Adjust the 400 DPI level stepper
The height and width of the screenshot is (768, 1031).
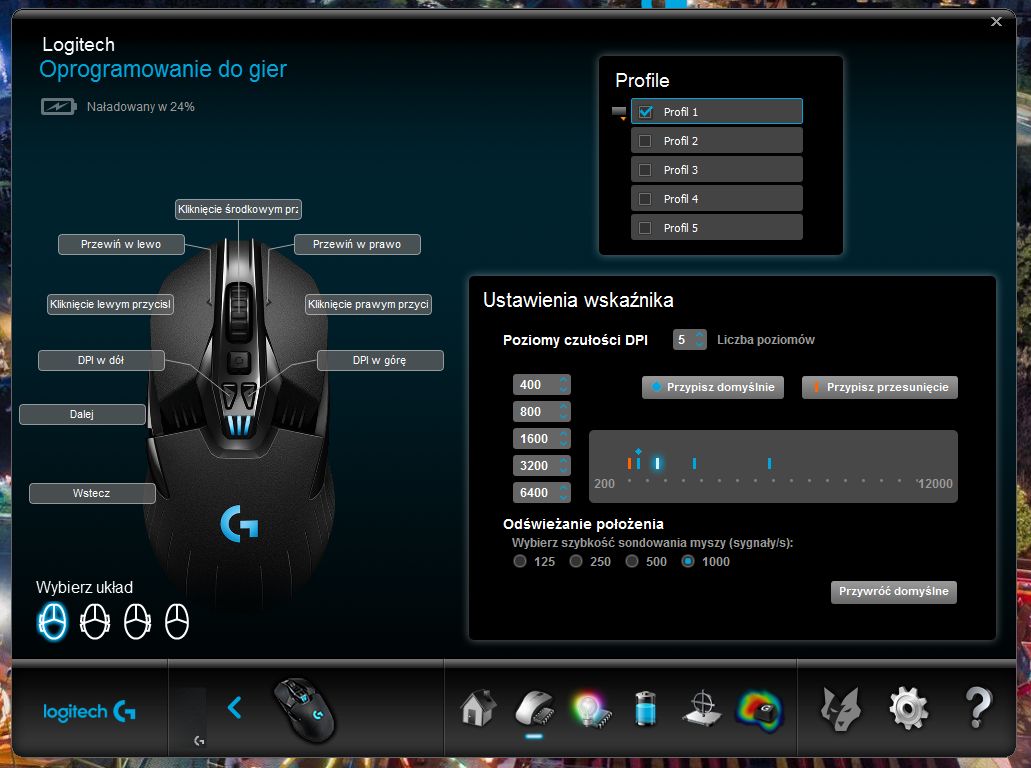(563, 385)
